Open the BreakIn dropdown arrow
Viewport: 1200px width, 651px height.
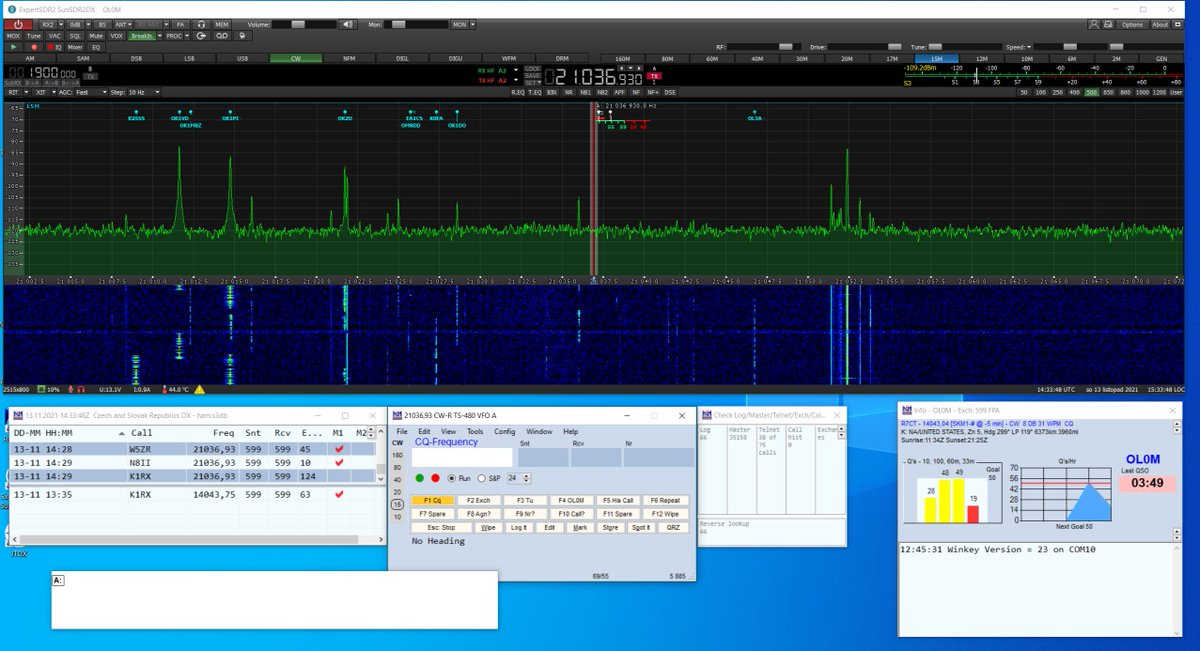(x=160, y=36)
